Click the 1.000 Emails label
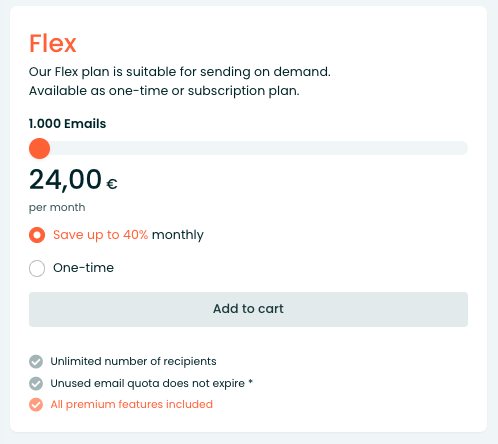 click(67, 124)
